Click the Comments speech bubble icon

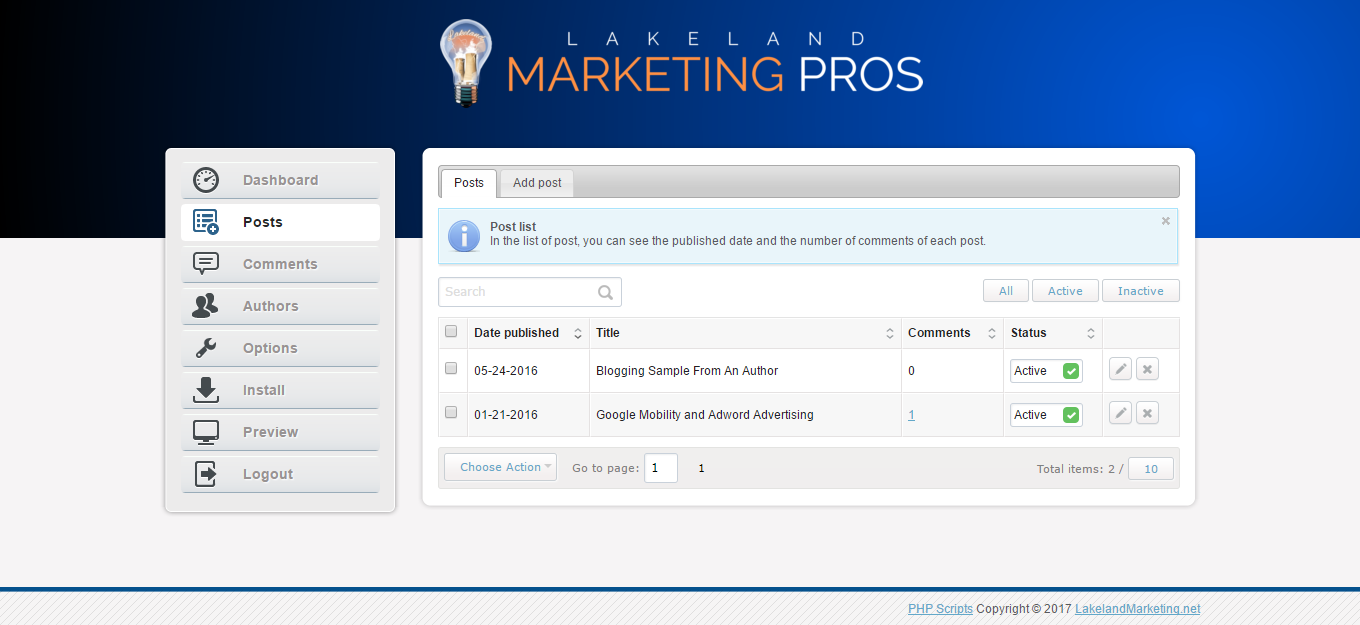[206, 264]
